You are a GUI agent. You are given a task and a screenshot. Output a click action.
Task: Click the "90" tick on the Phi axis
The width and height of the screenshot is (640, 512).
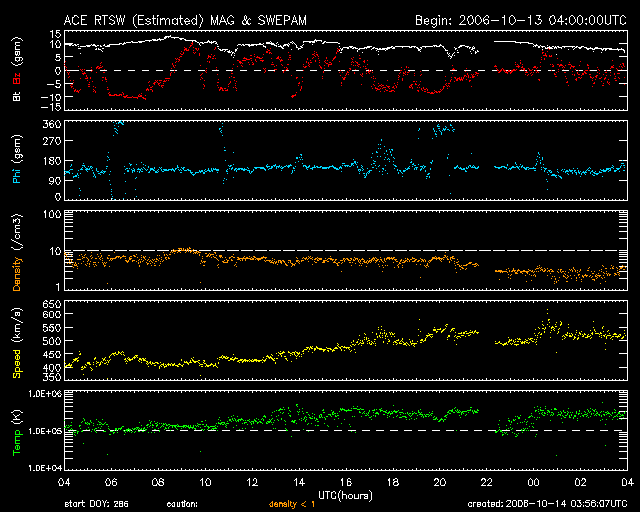(x=56, y=180)
